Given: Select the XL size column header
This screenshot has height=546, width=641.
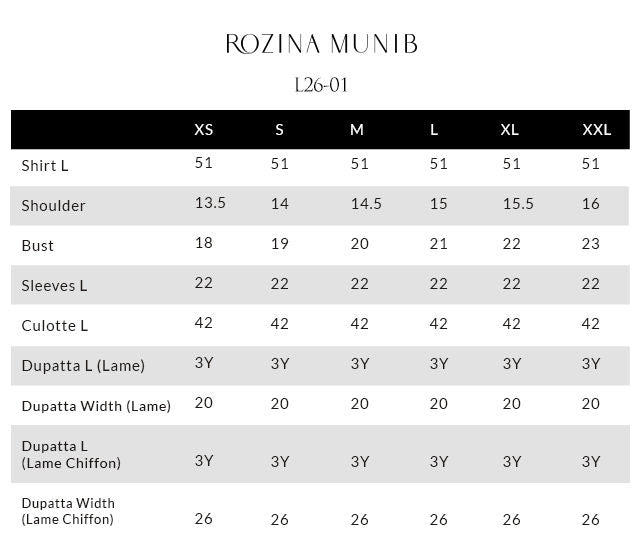Looking at the screenshot, I should pyautogui.click(x=509, y=130).
